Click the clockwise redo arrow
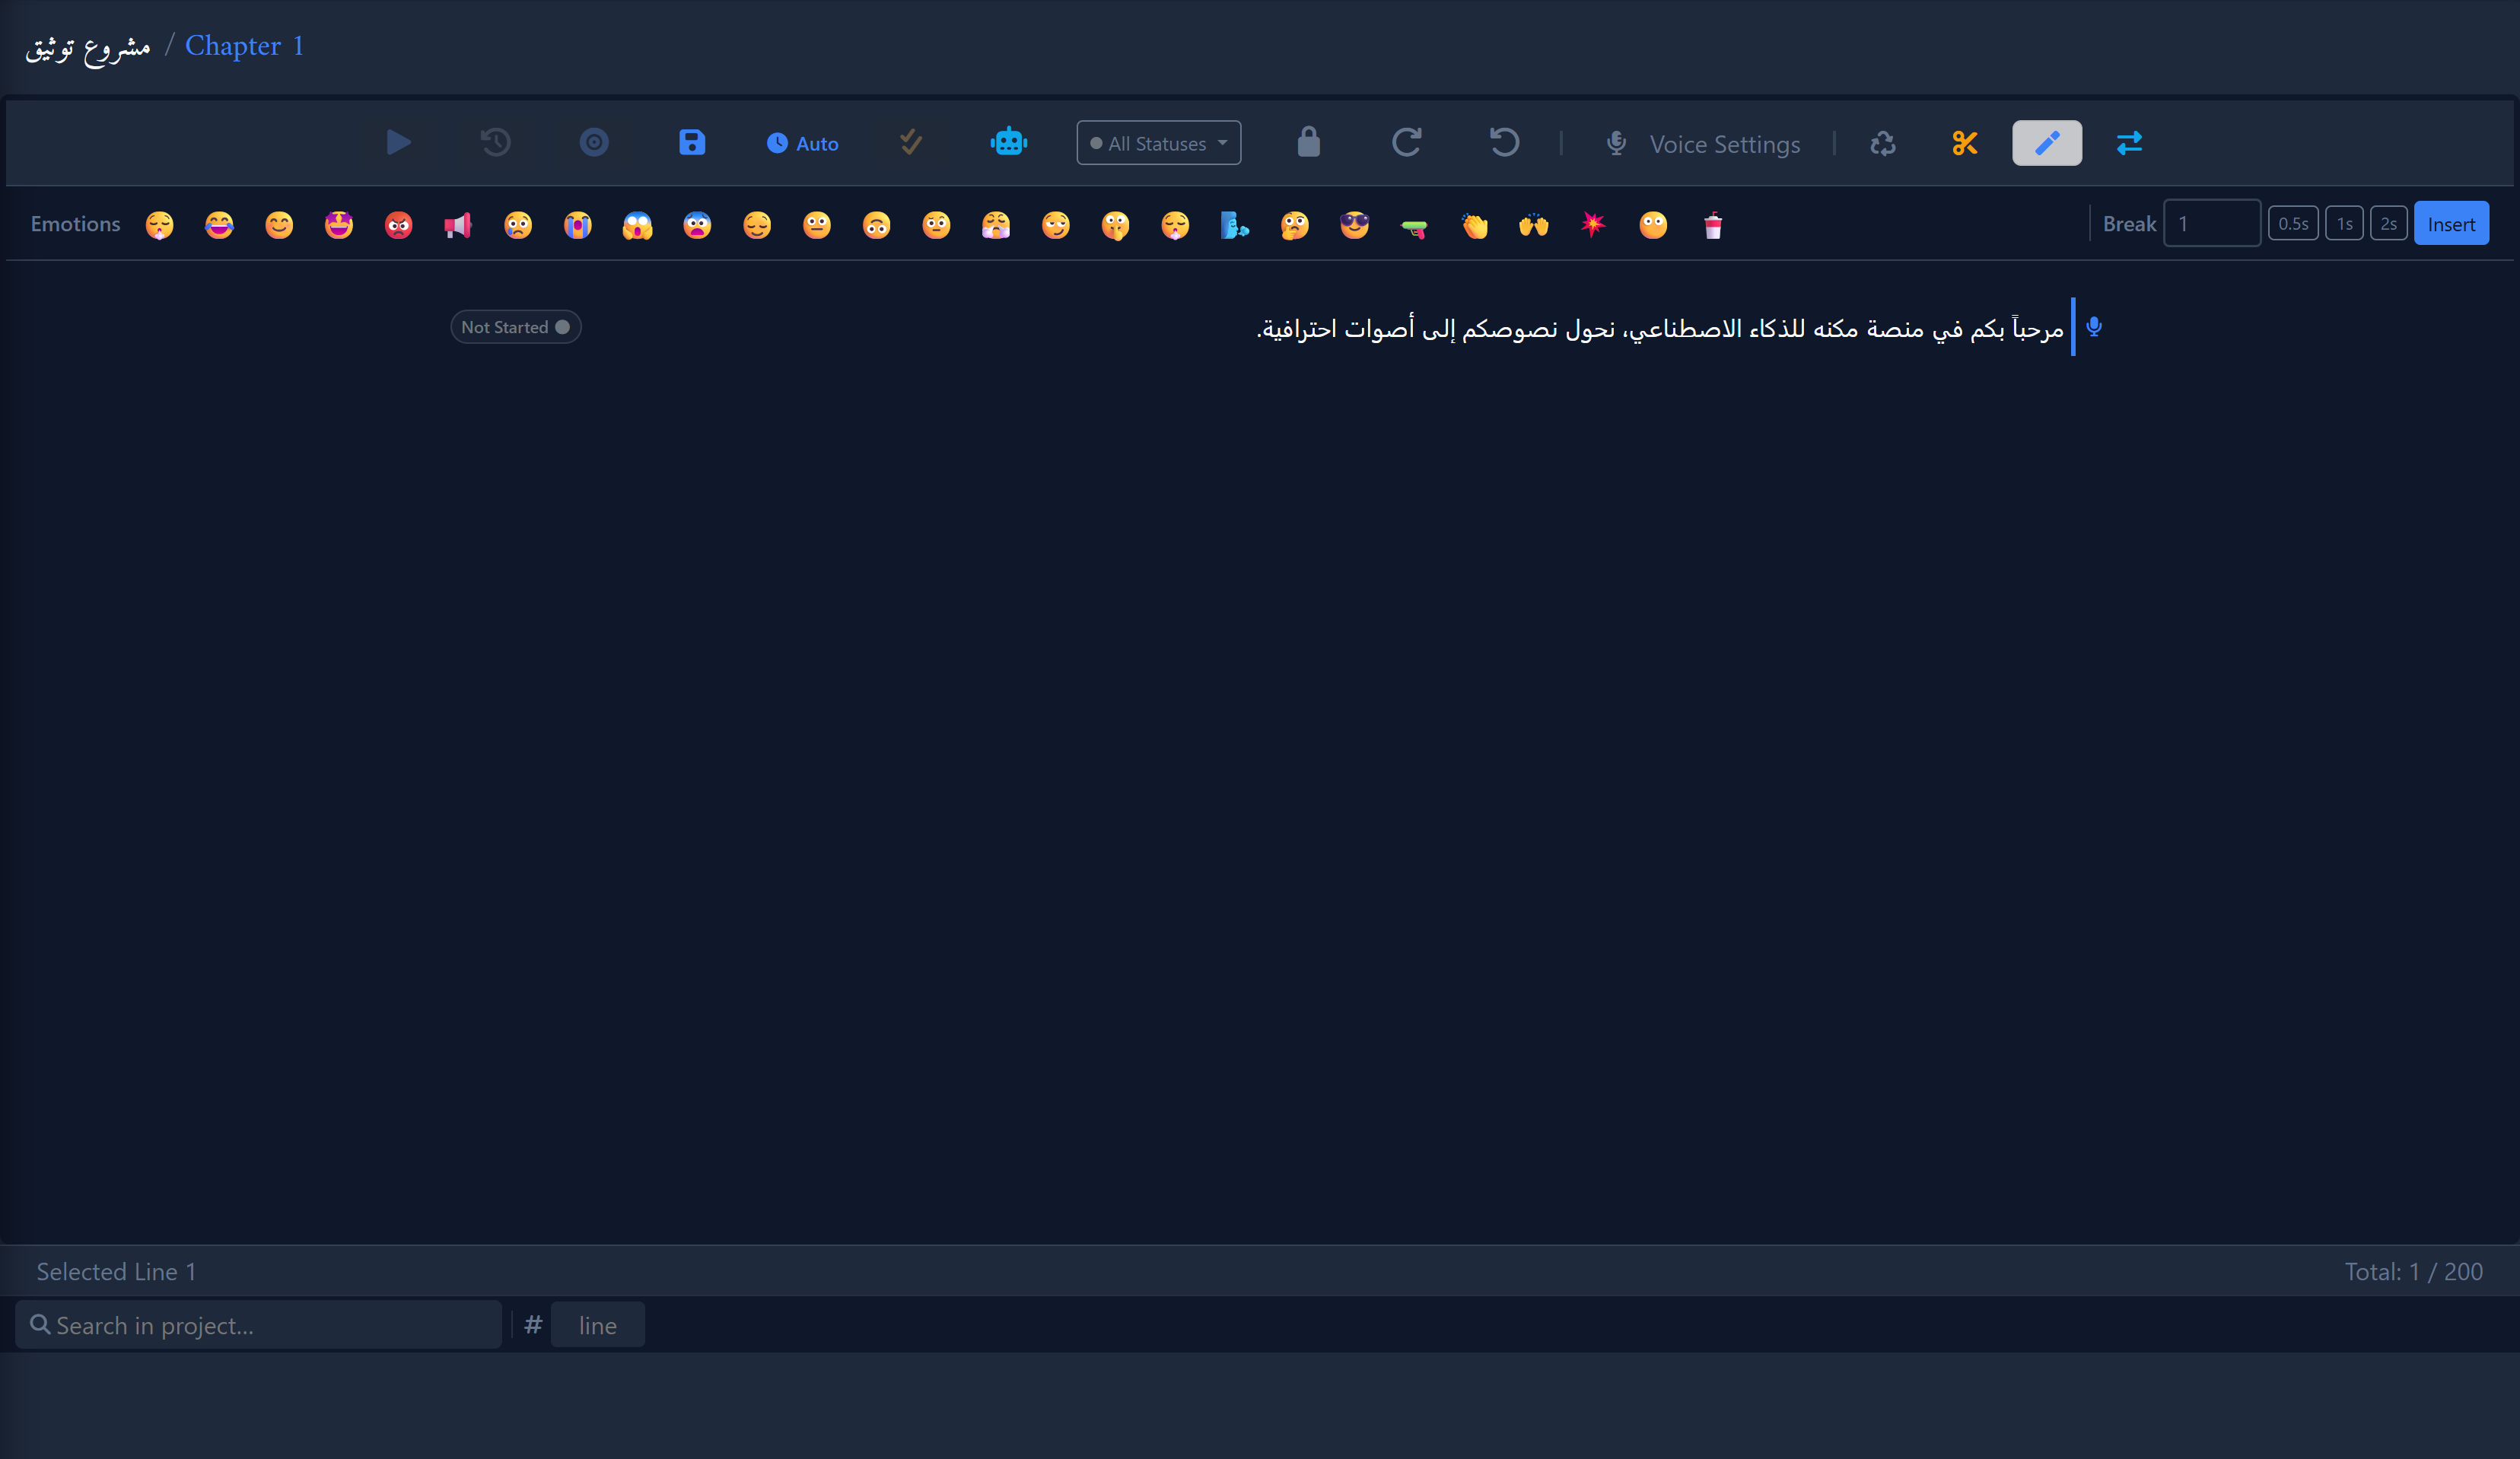The height and width of the screenshot is (1459, 2520). pyautogui.click(x=1406, y=143)
